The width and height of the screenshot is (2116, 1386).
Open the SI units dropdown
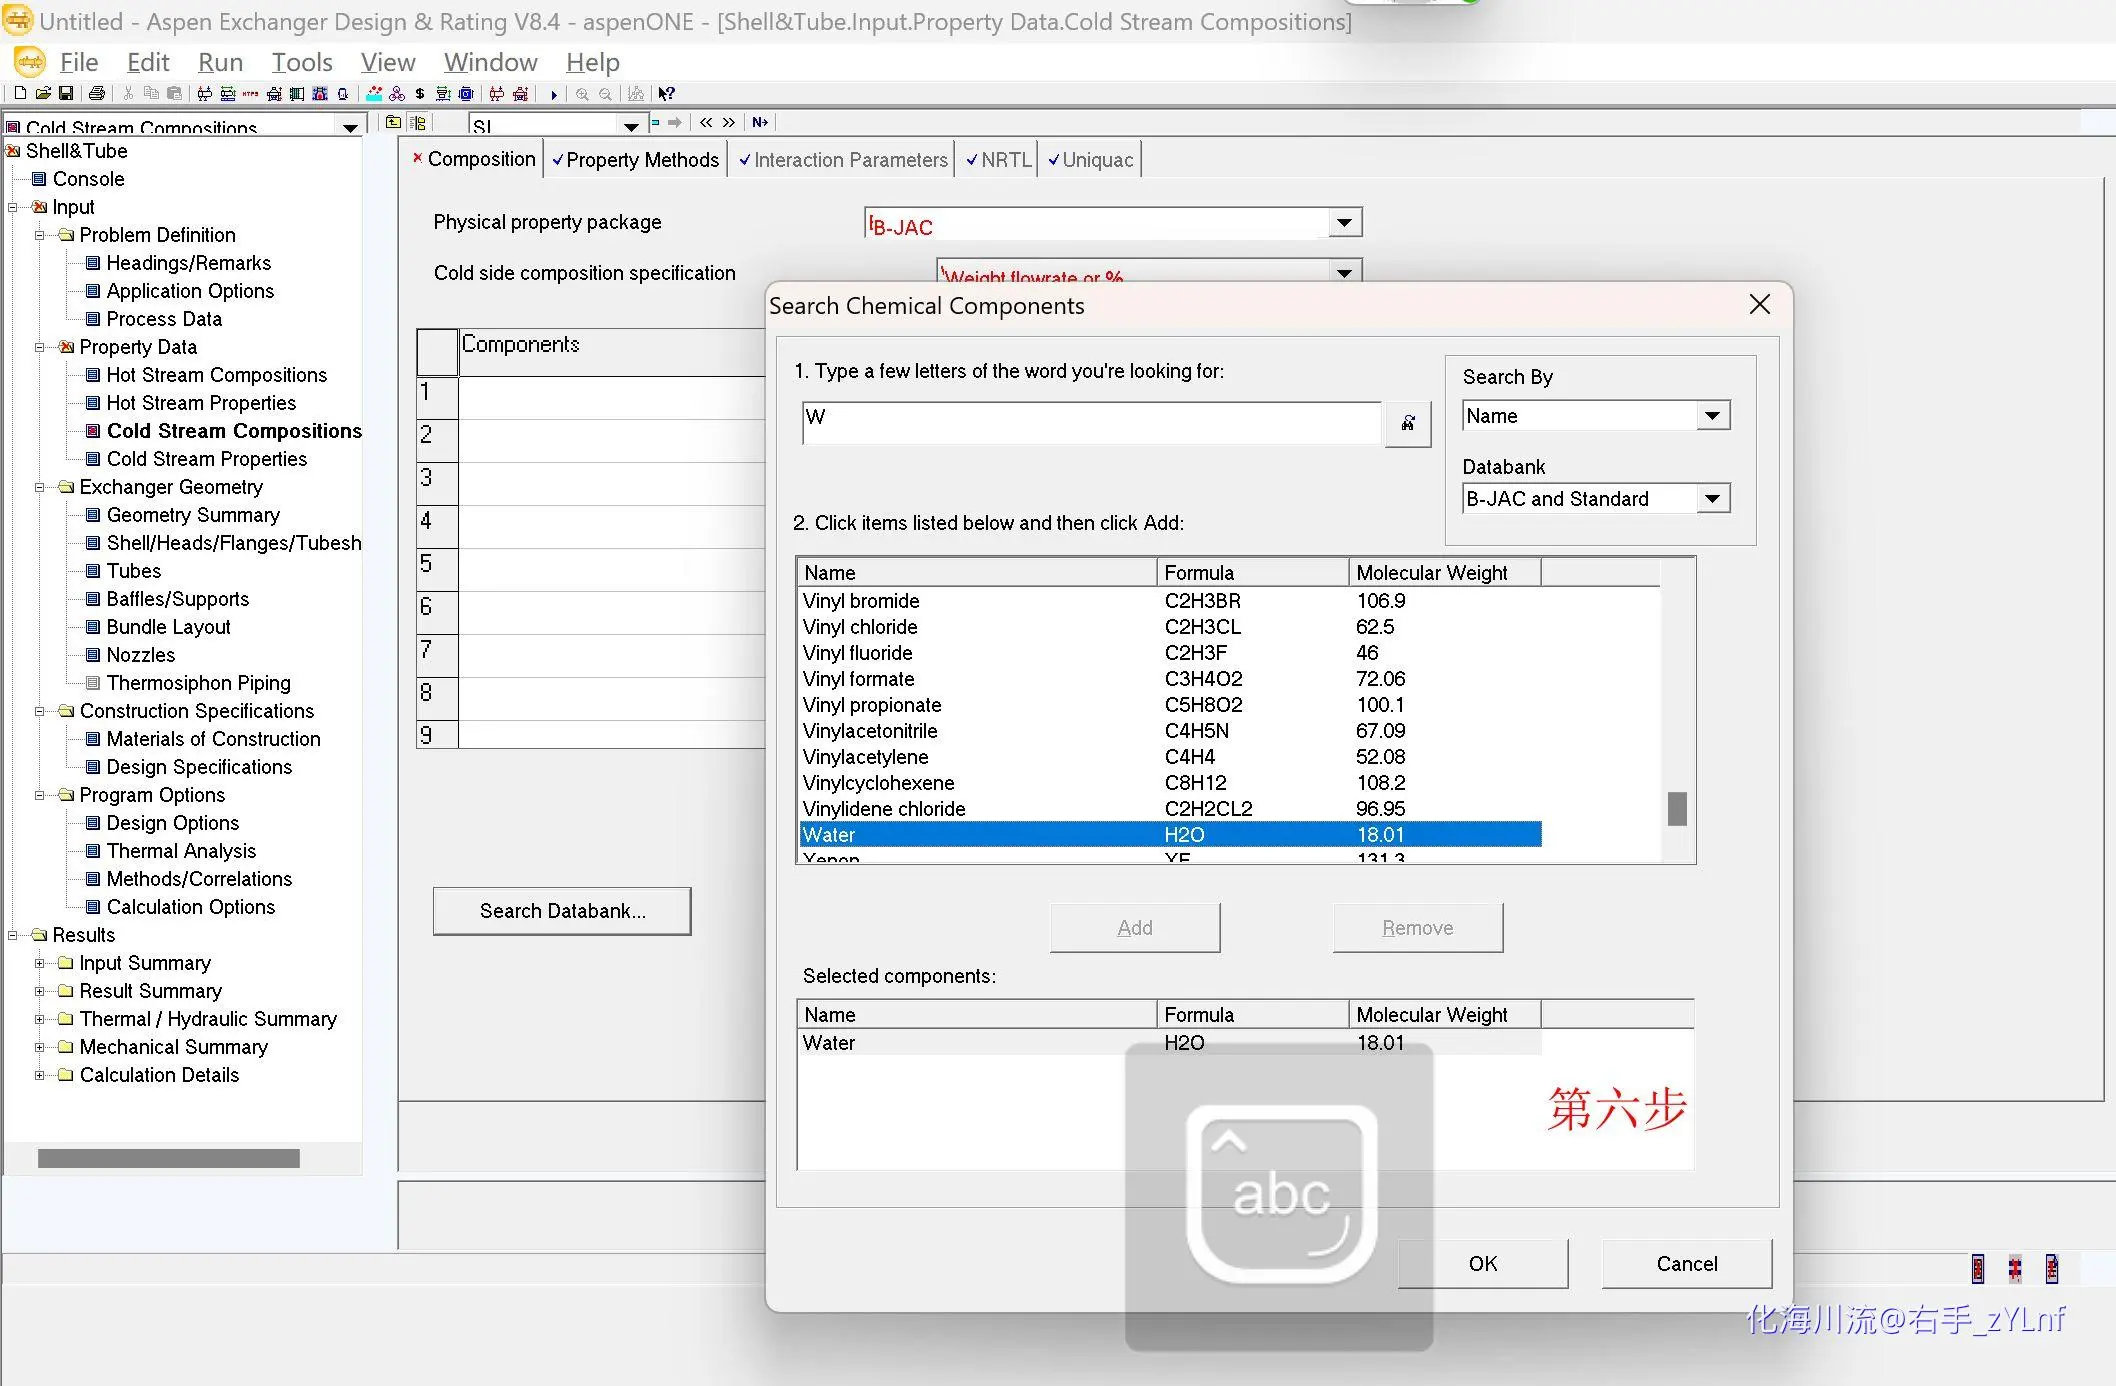click(631, 127)
